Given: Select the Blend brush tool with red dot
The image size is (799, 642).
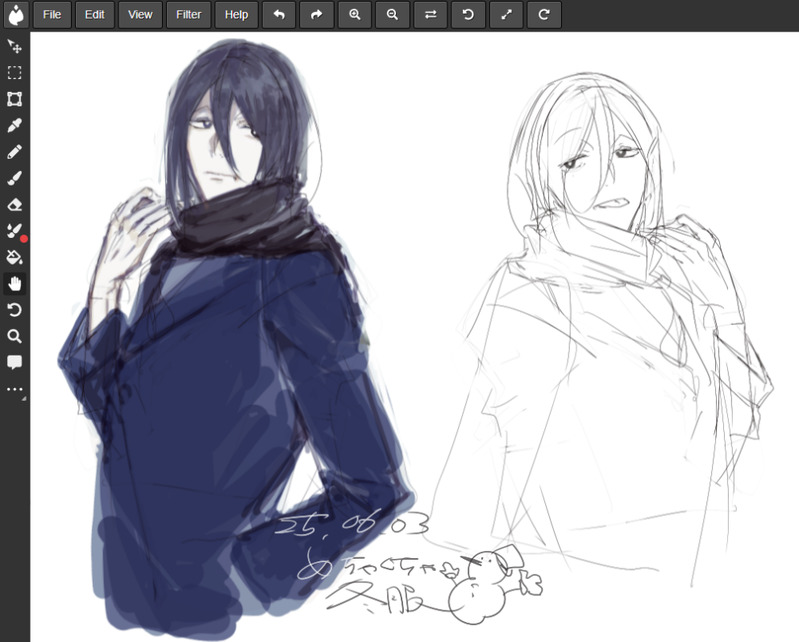Looking at the screenshot, I should [x=14, y=231].
